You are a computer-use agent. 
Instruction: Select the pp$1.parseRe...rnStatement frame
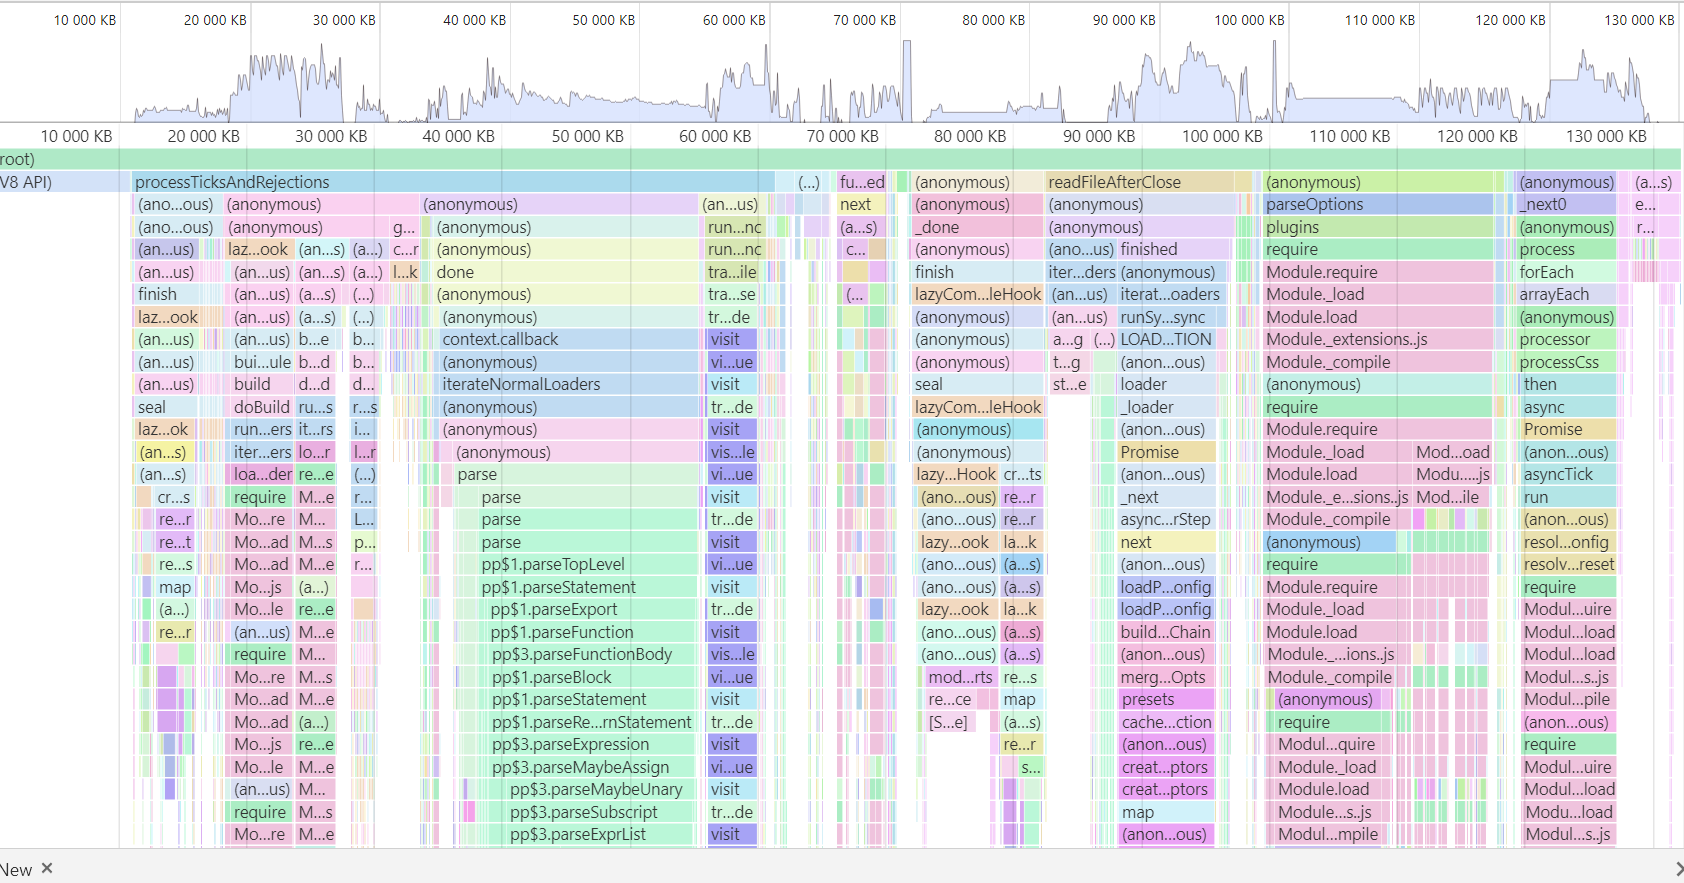coord(591,722)
